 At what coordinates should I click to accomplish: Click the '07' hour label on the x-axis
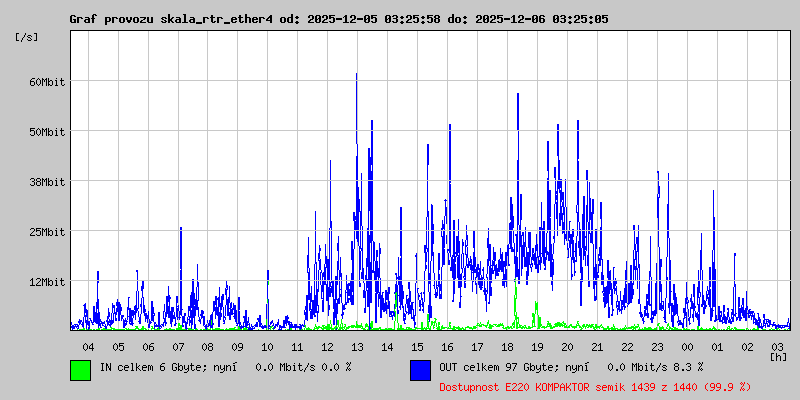[178, 347]
